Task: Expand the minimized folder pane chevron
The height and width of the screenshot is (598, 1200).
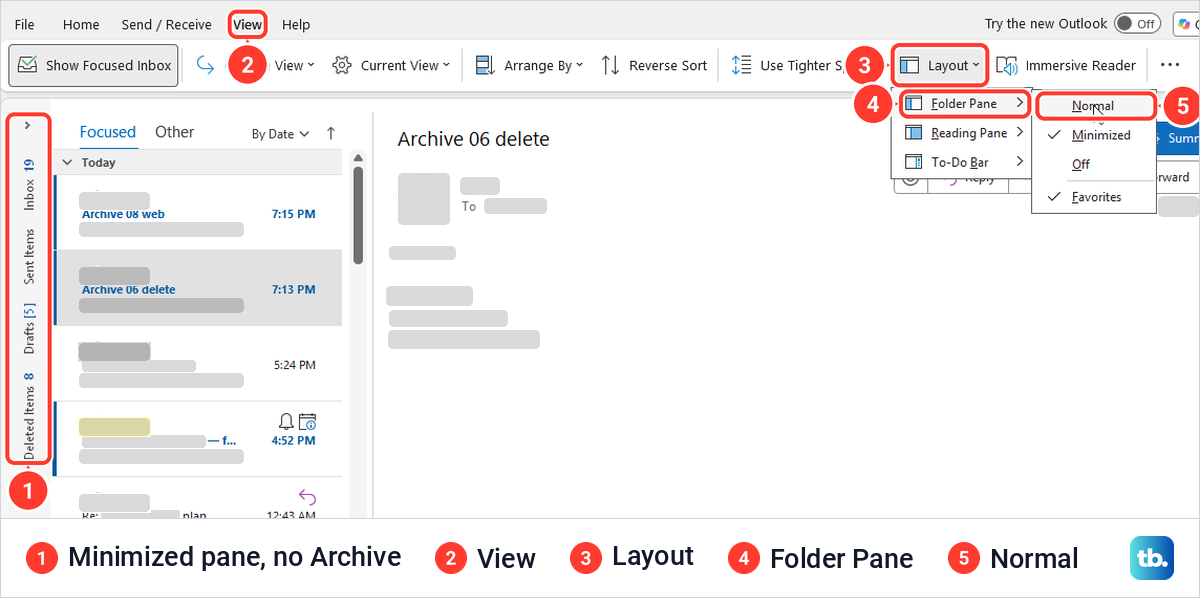Action: pos(27,125)
